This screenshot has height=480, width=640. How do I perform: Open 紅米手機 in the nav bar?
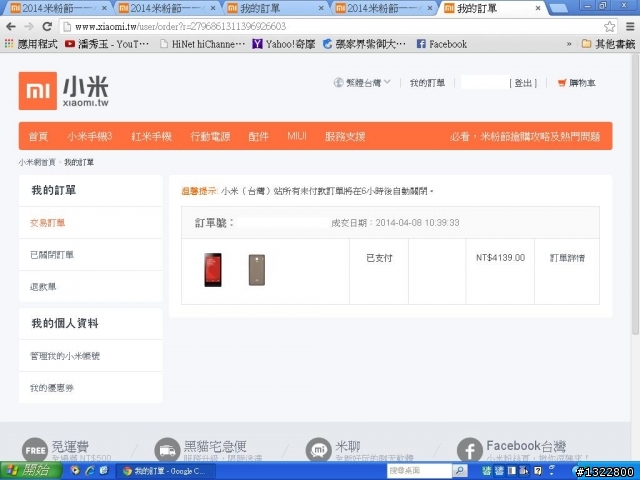[x=151, y=136]
